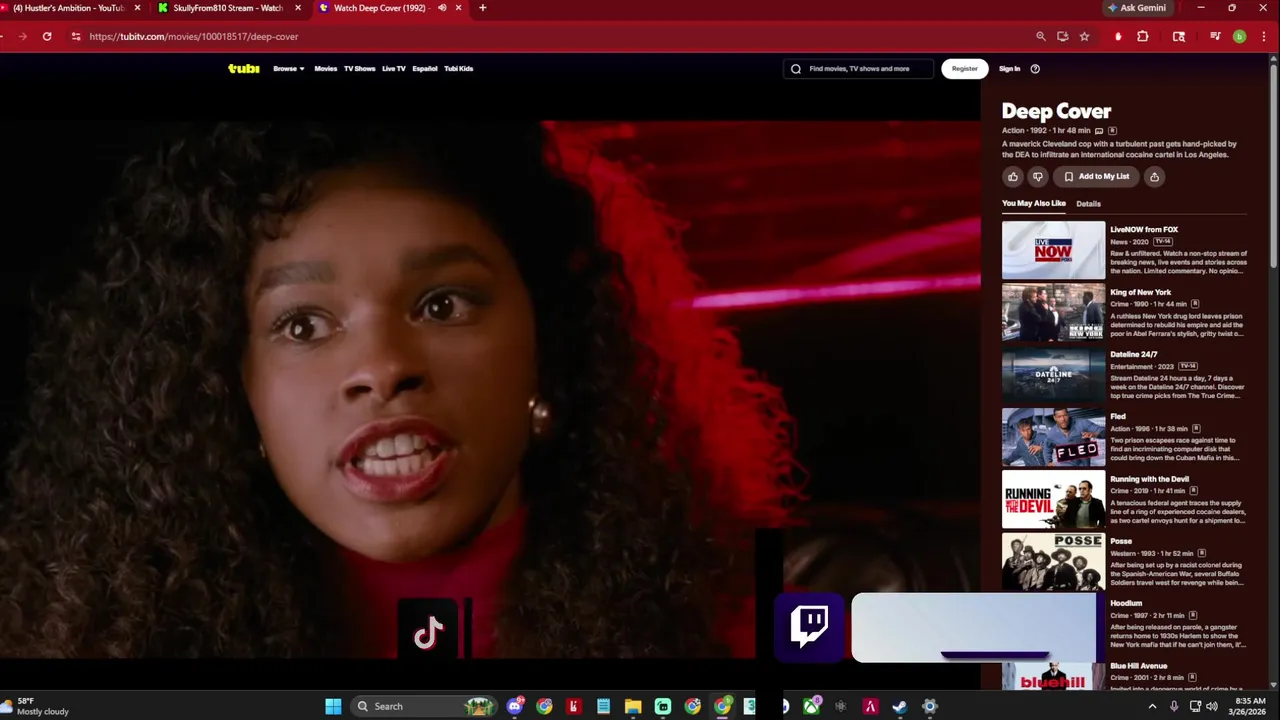This screenshot has height=720, width=1280.
Task: Click the site info icon in address bar
Action: [75, 36]
